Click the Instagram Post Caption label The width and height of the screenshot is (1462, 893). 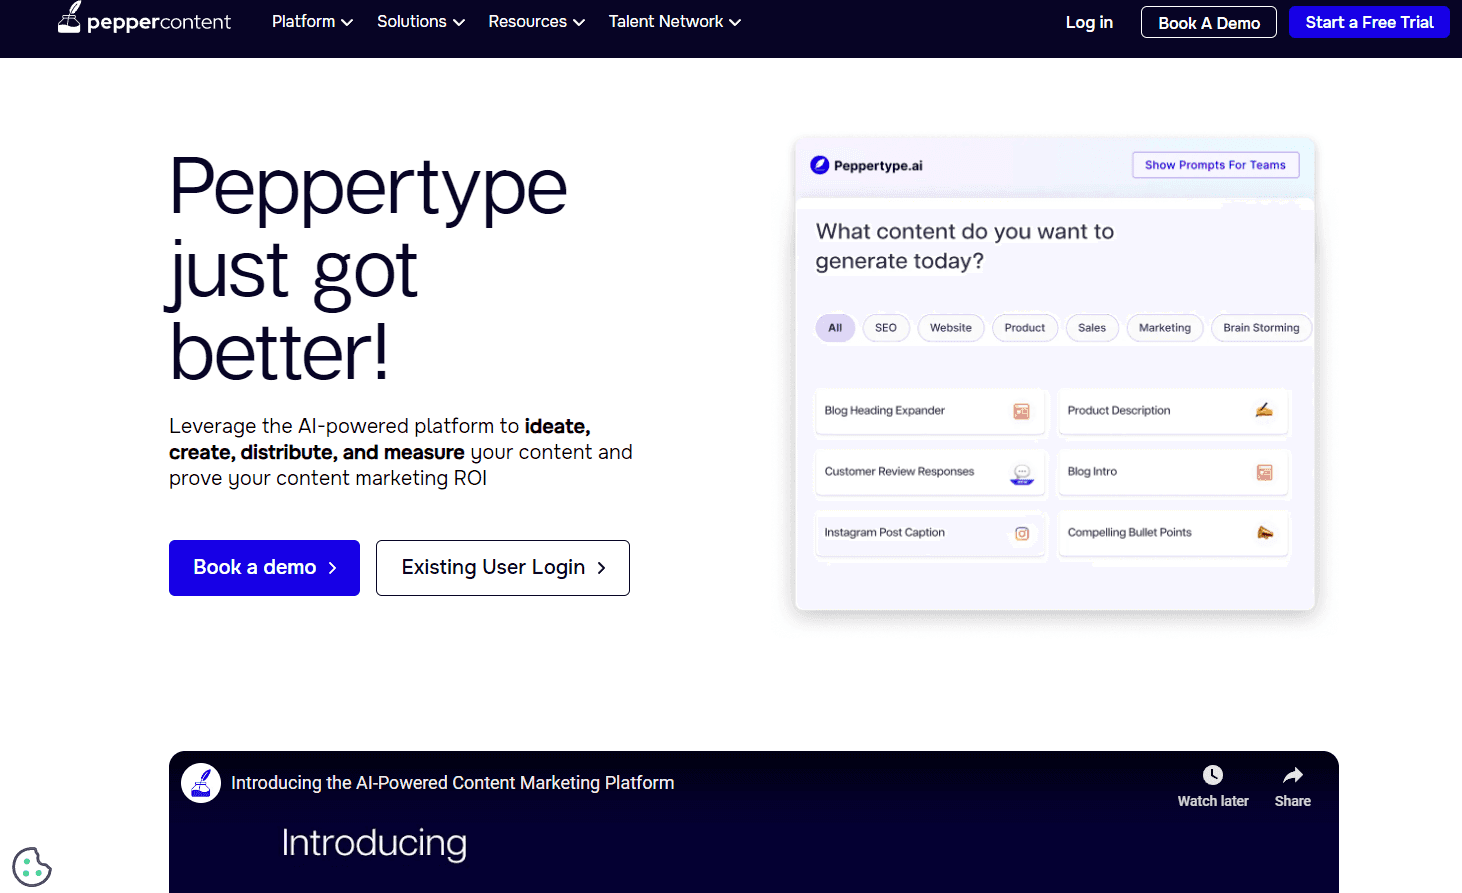click(x=884, y=533)
